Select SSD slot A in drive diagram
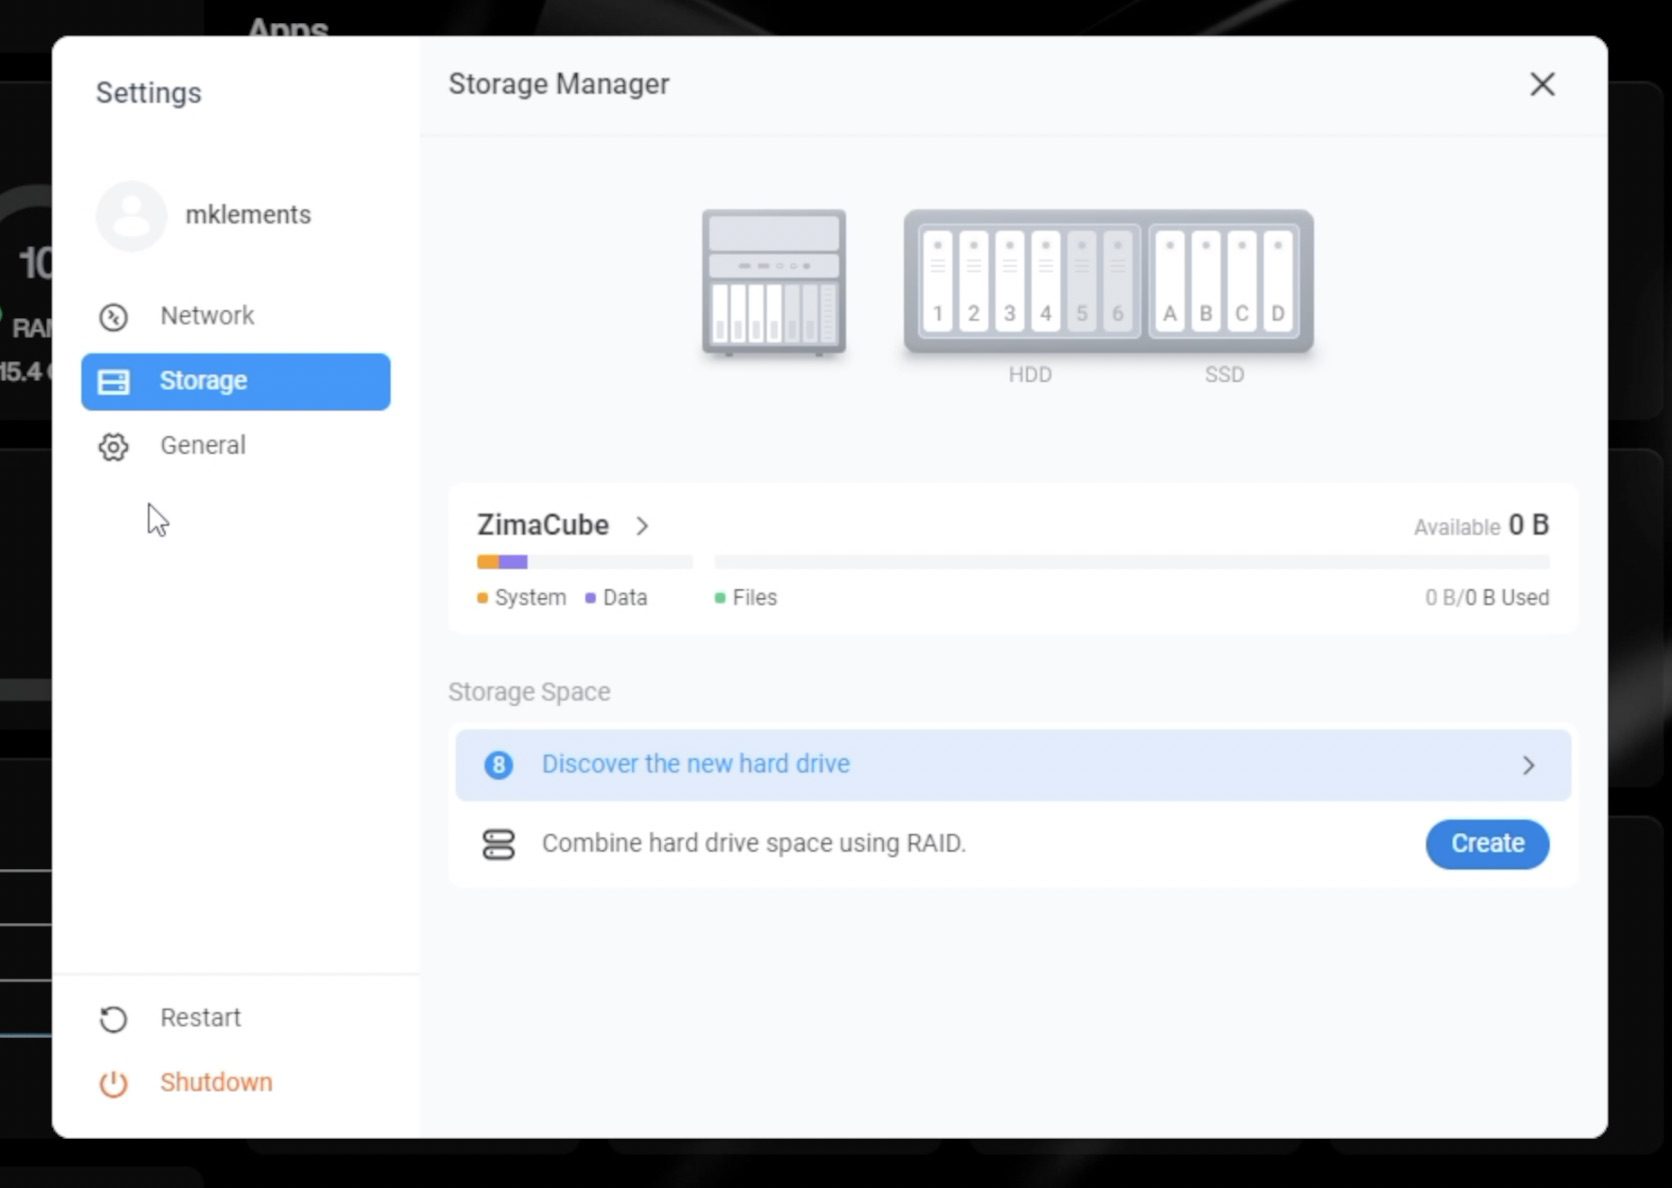1672x1188 pixels. [1169, 282]
